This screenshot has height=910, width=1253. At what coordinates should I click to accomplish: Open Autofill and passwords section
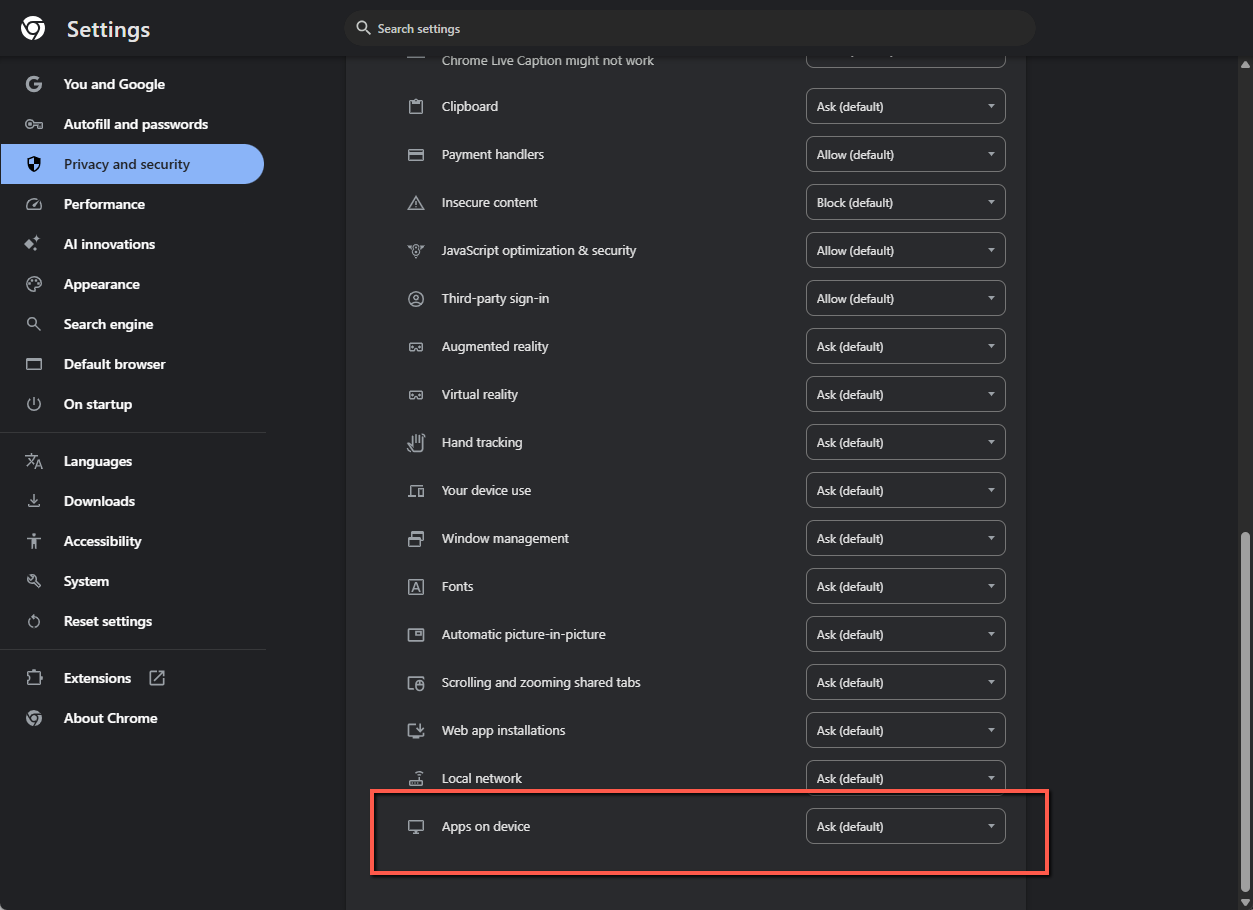click(x=132, y=124)
